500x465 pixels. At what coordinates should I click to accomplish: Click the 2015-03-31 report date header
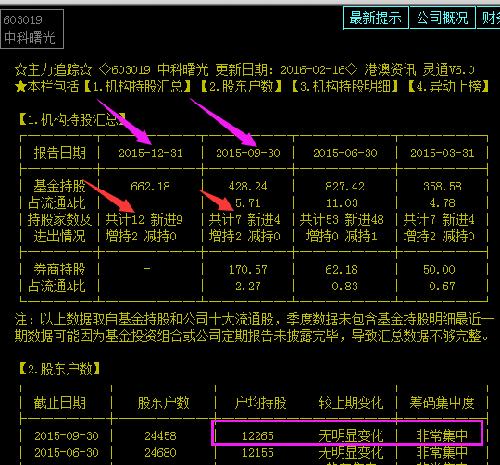[442, 153]
